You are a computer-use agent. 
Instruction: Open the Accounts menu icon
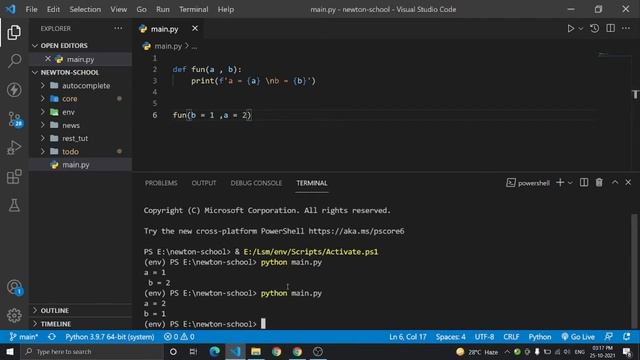tap(14, 287)
